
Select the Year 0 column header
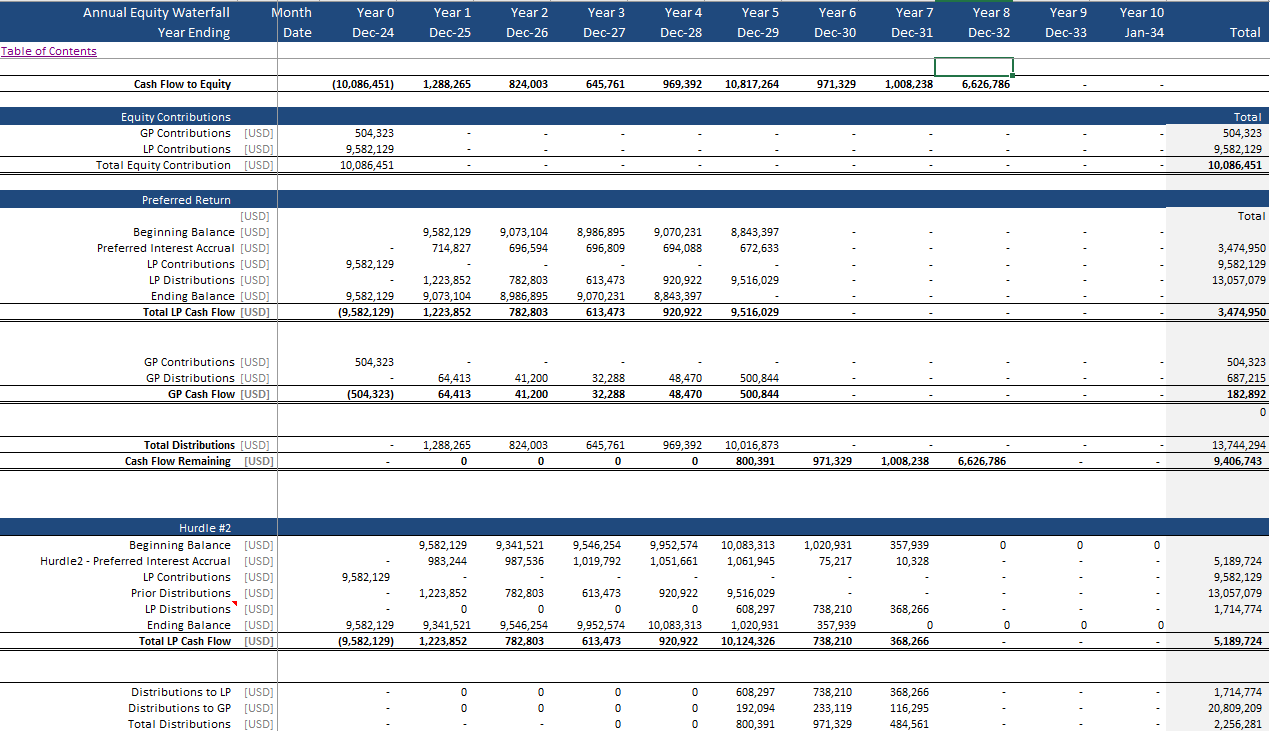[375, 13]
